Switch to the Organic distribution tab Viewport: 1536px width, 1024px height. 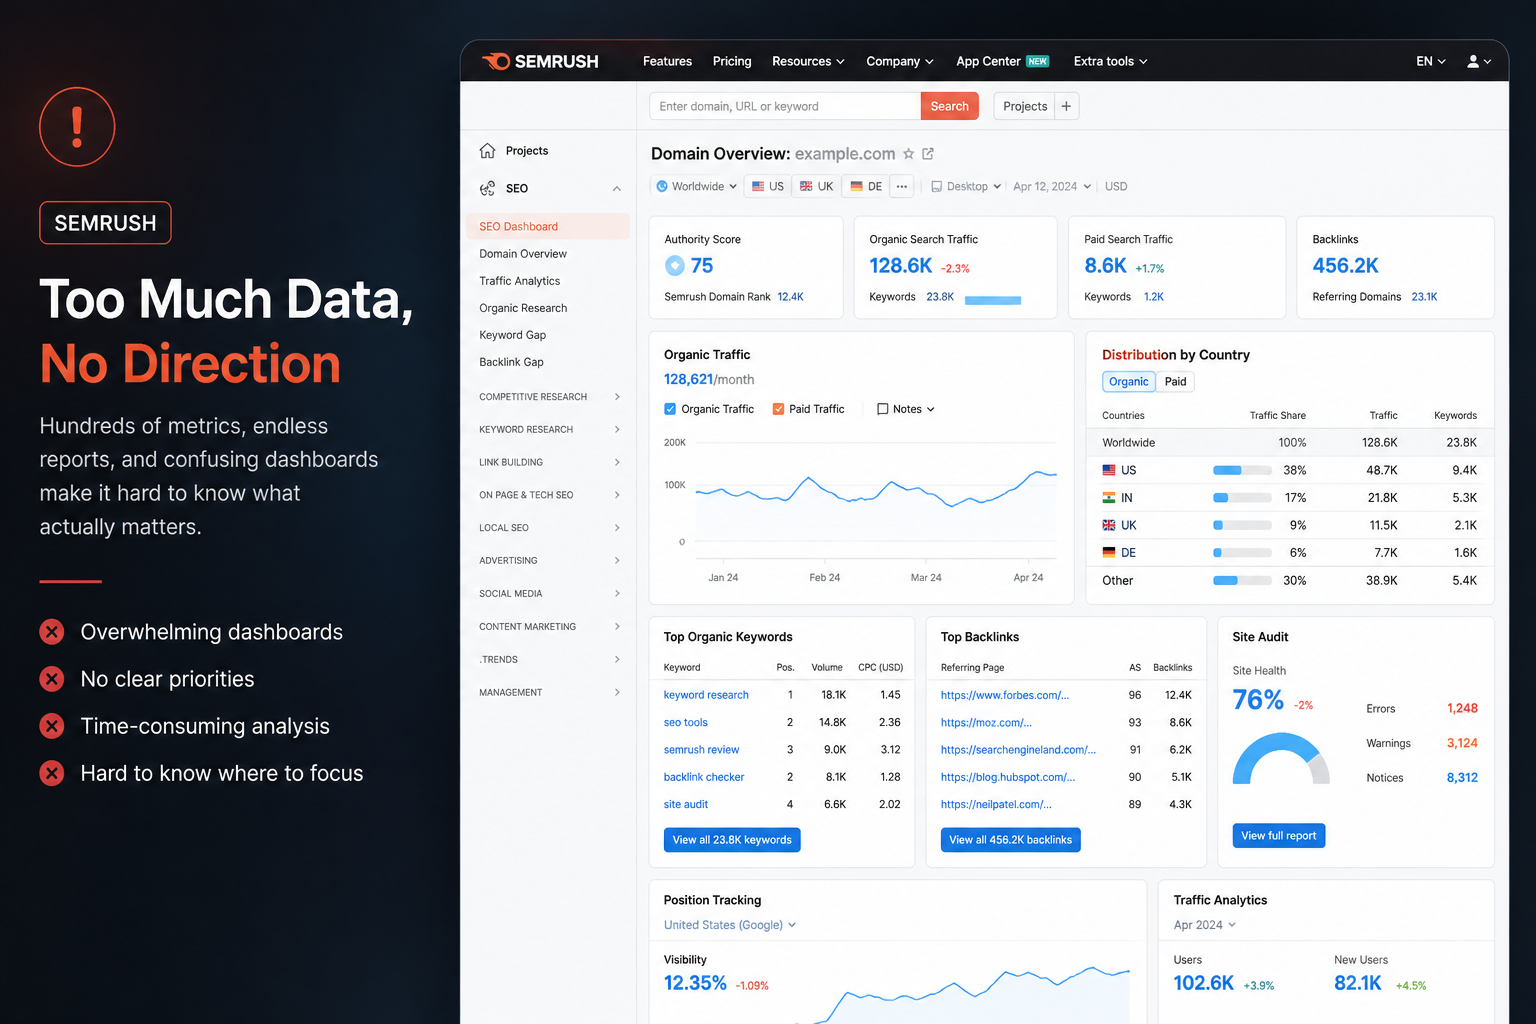[x=1129, y=382]
